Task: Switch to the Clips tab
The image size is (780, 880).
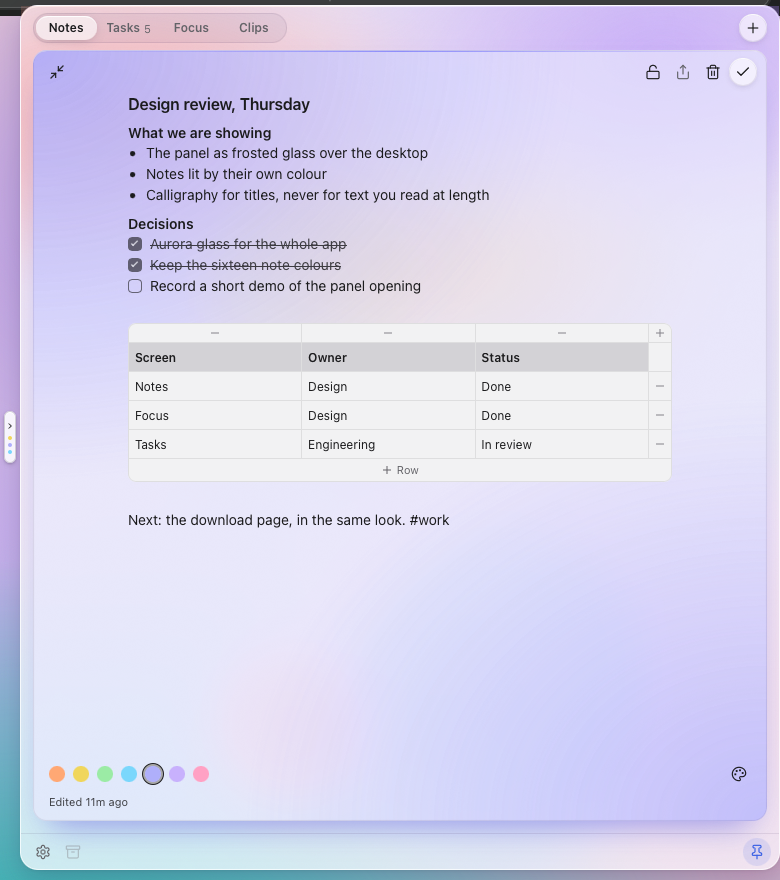Action: tap(254, 28)
